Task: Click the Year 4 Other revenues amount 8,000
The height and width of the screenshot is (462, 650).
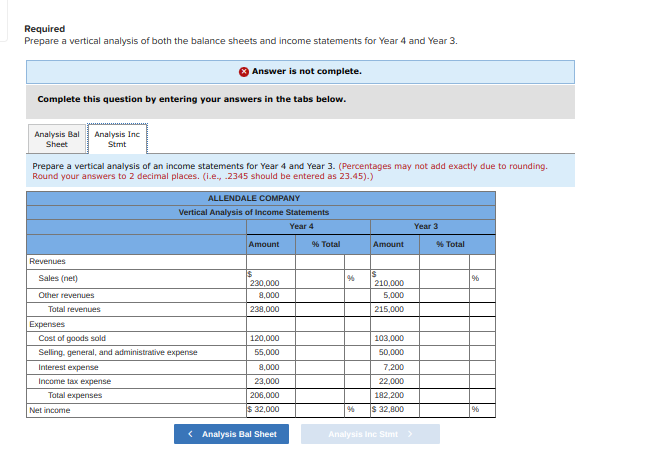Action: [271, 295]
